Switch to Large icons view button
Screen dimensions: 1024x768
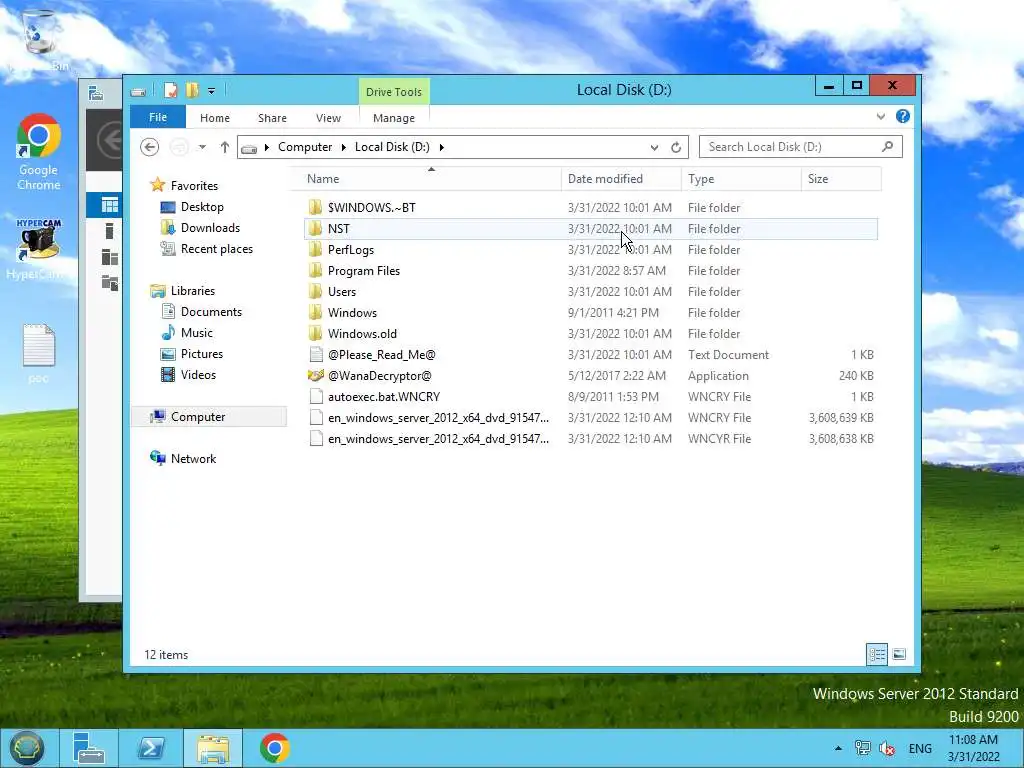point(899,654)
